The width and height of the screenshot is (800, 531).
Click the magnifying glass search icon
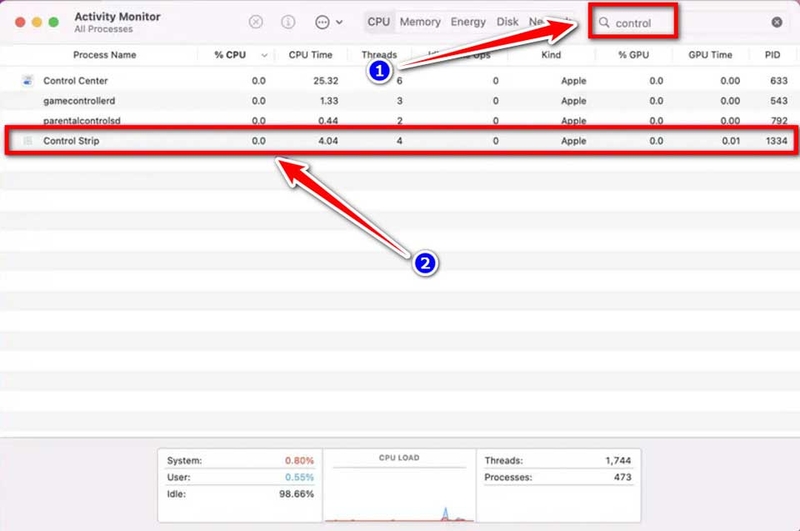pos(604,22)
